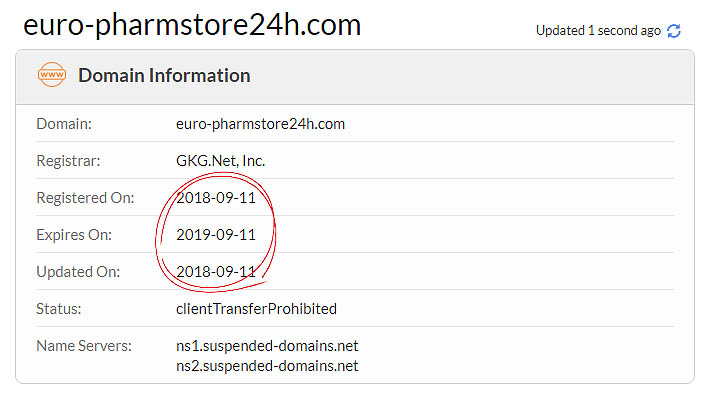The width and height of the screenshot is (711, 396).
Task: Click the orange www globe icon
Action: tap(52, 74)
